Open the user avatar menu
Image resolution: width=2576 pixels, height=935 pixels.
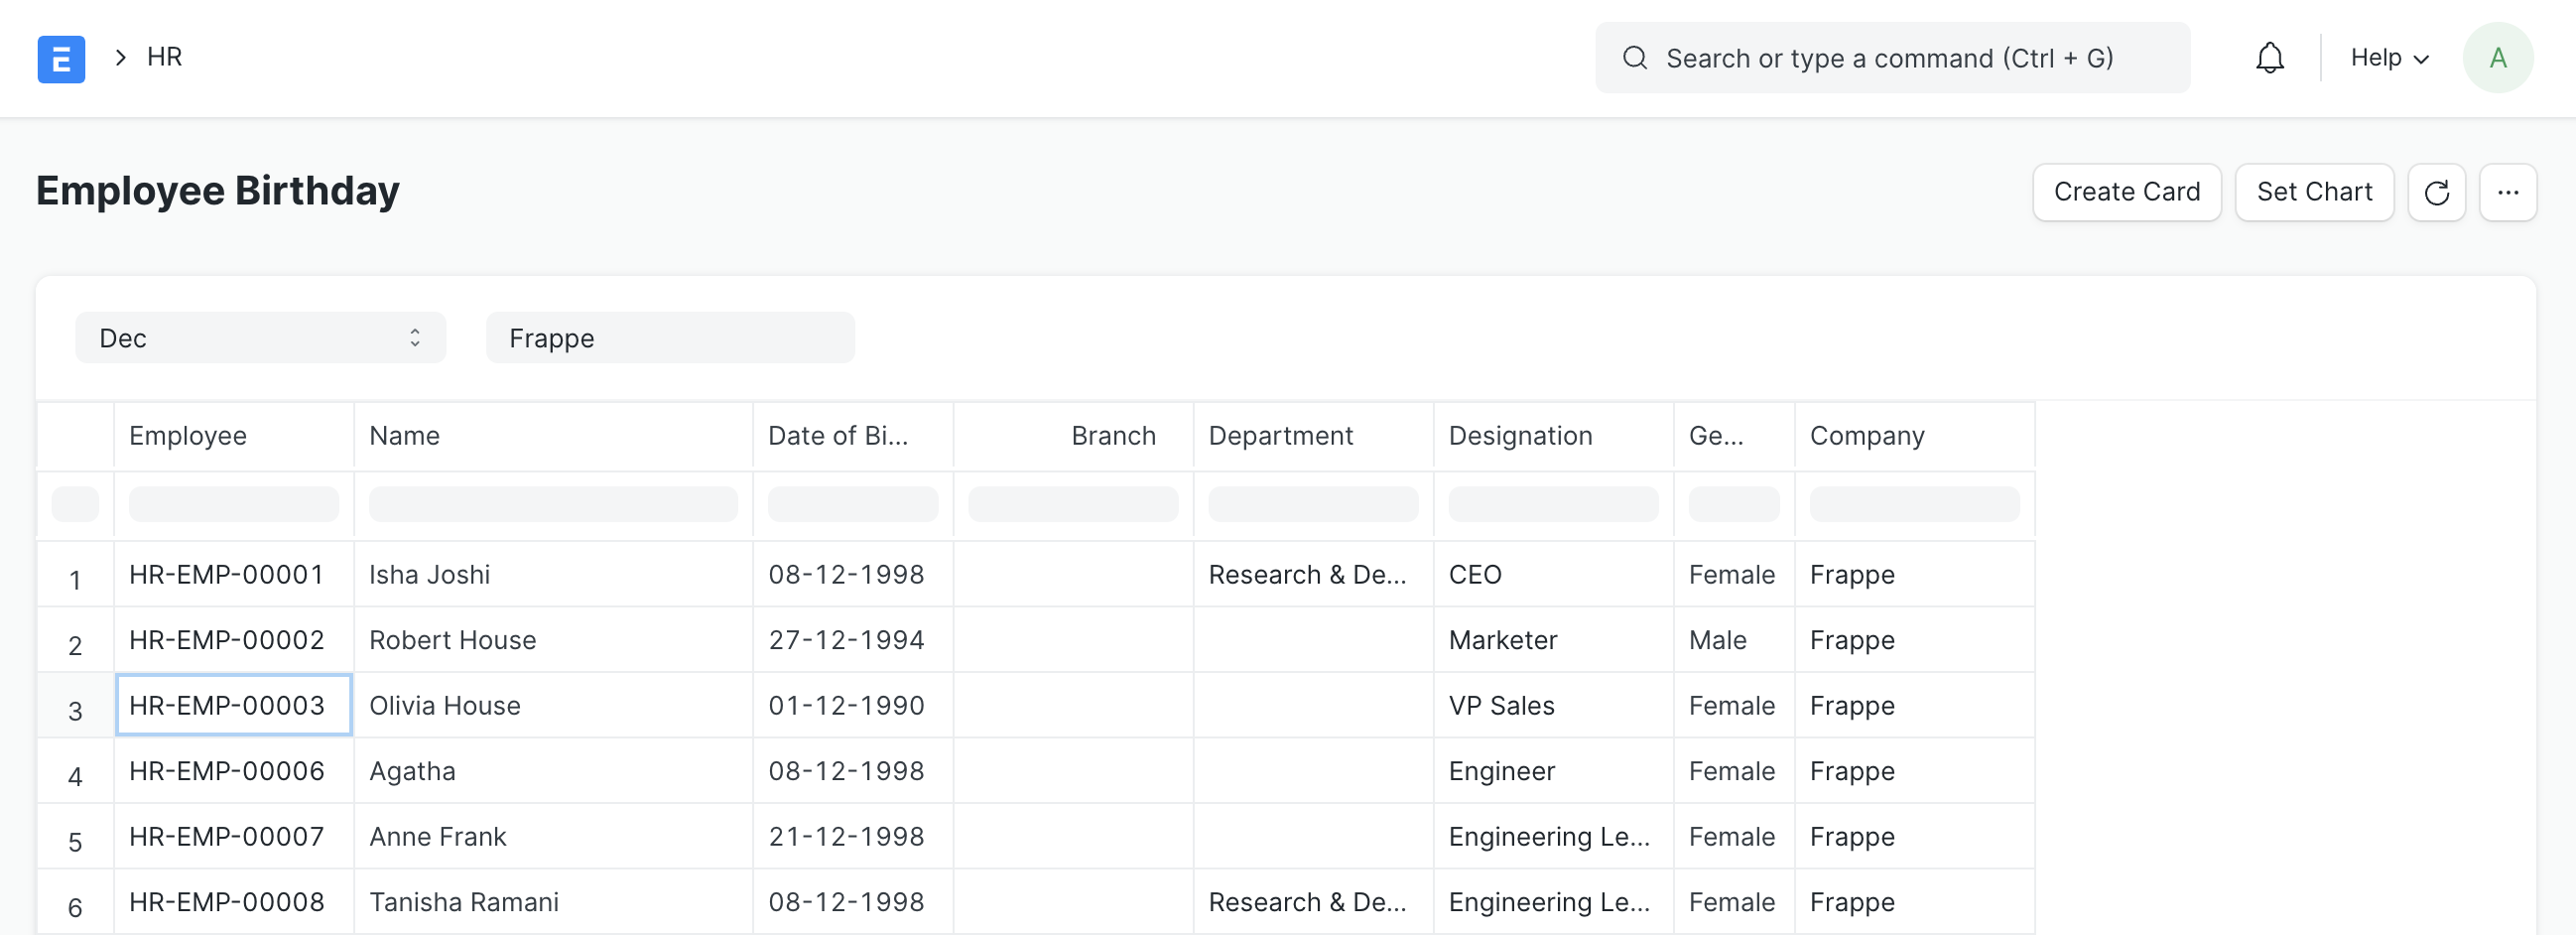coord(2497,58)
